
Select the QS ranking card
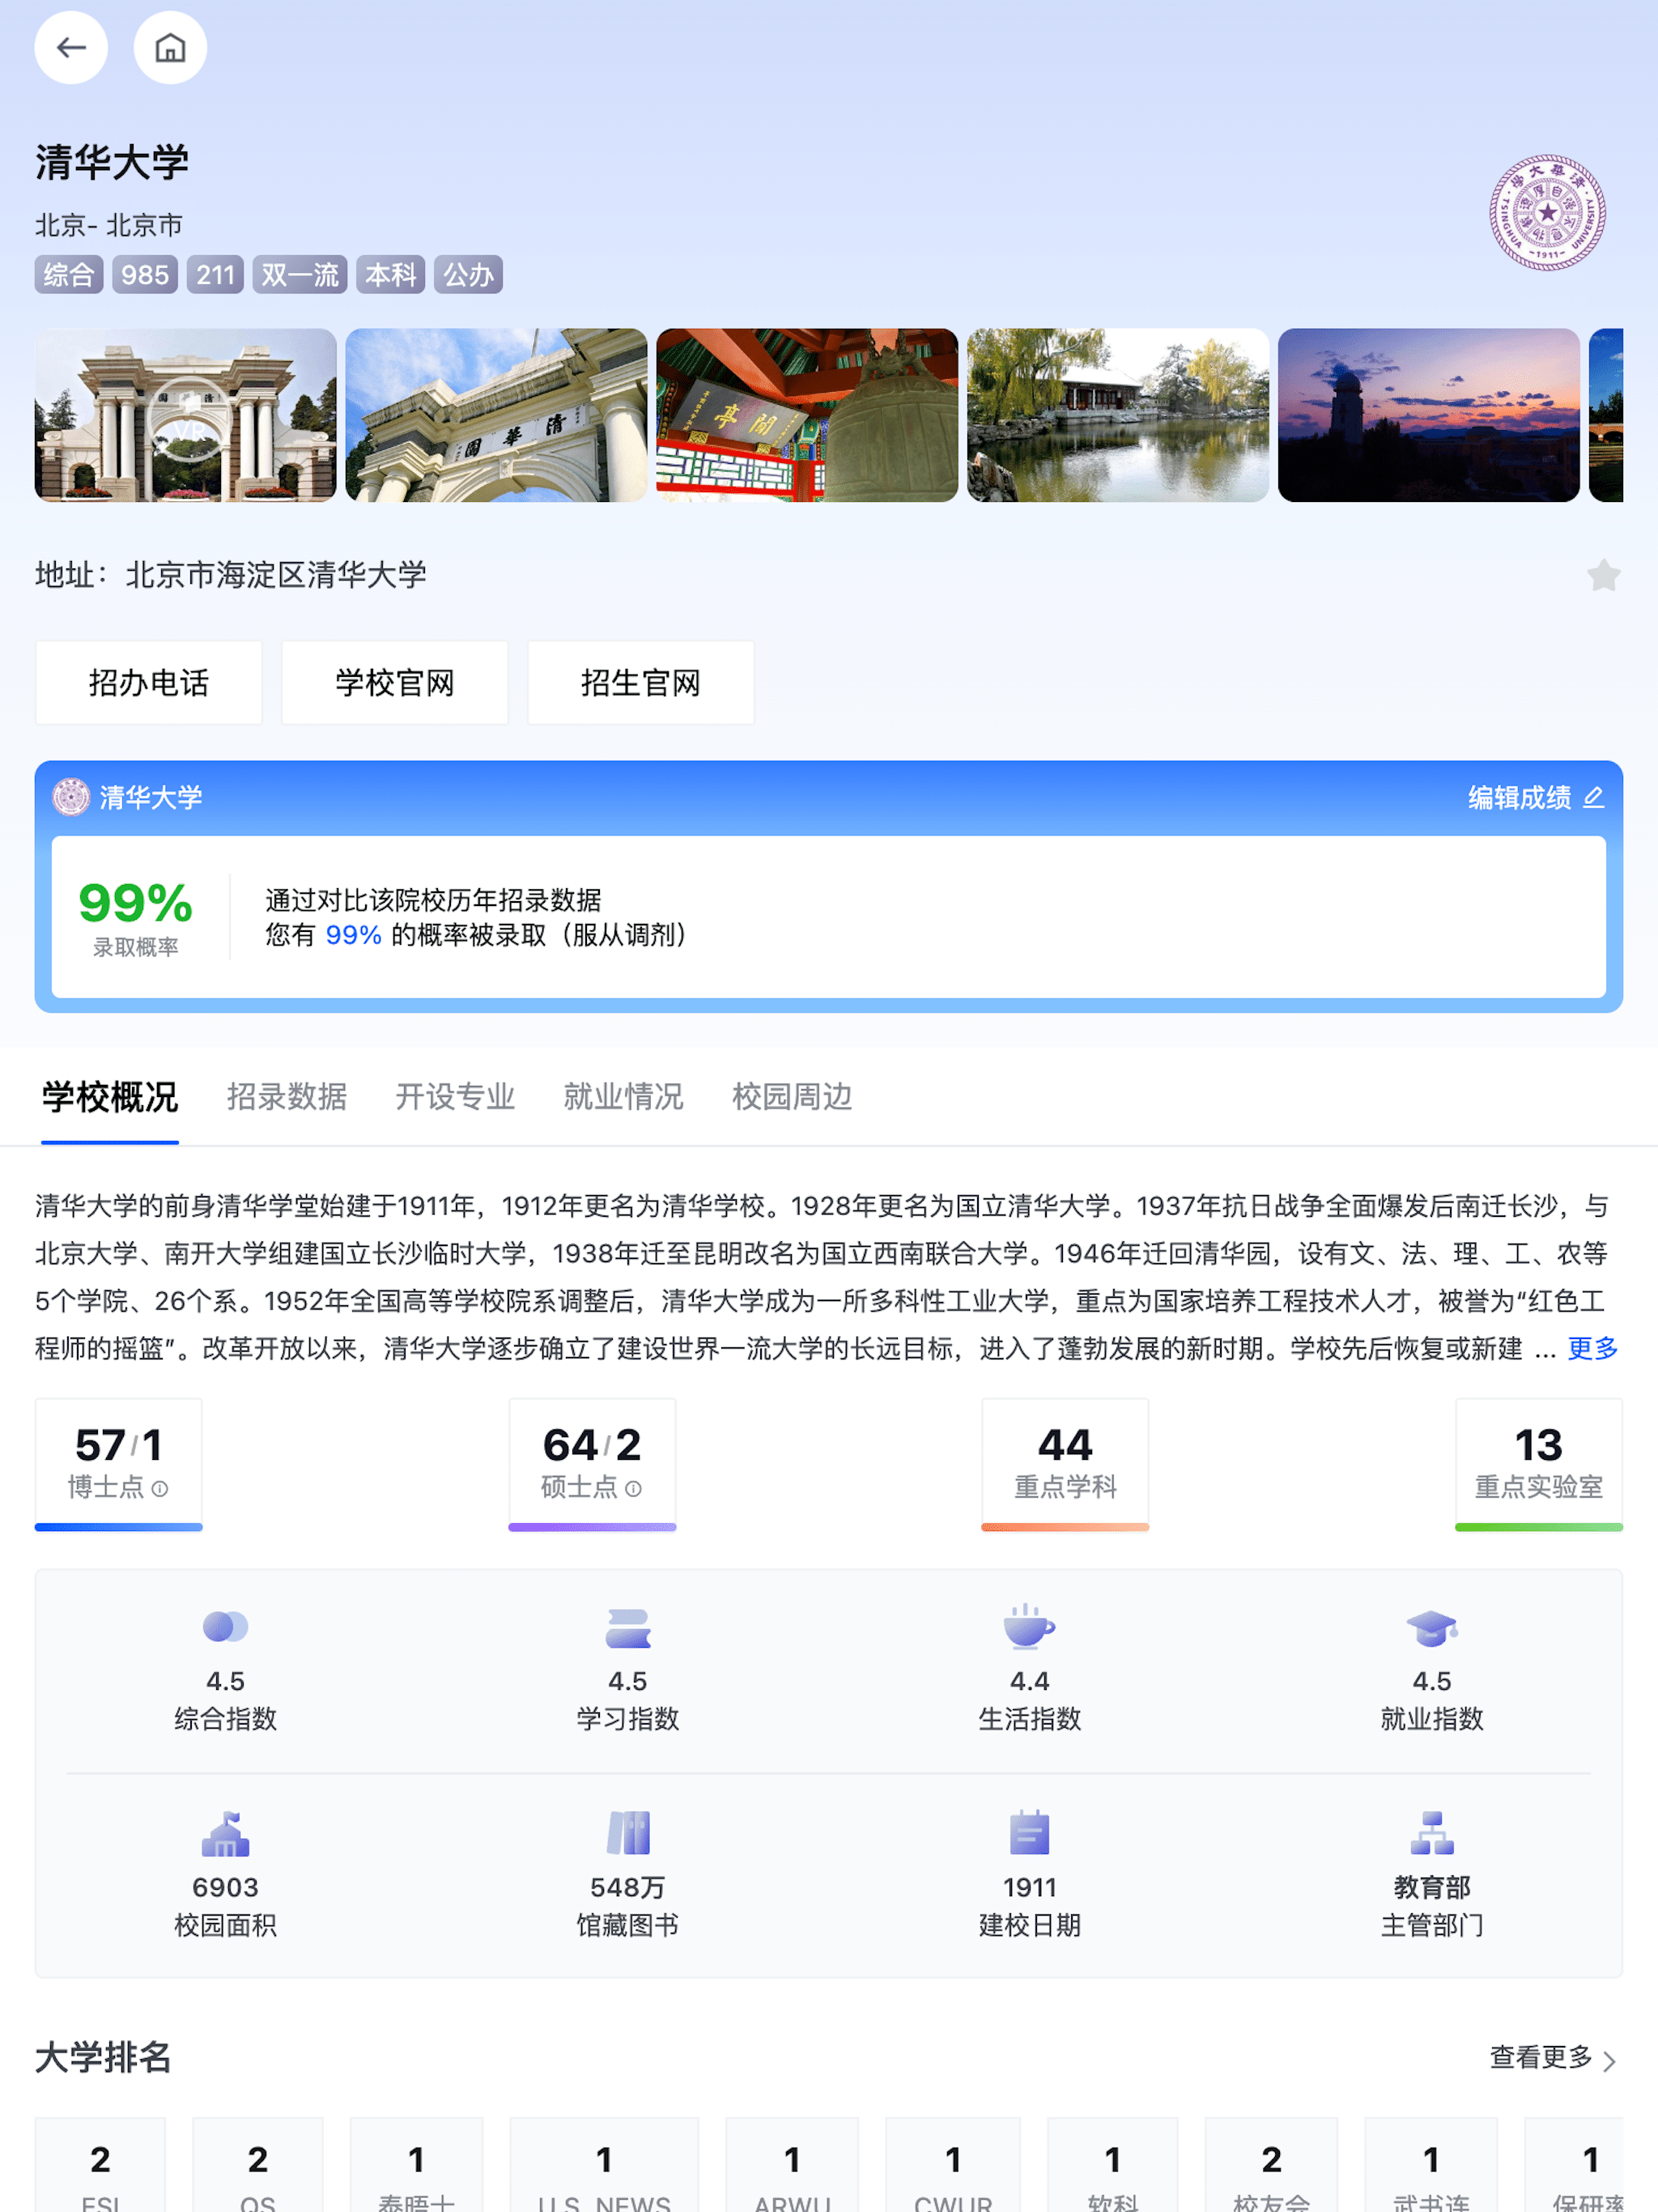click(x=258, y=2165)
